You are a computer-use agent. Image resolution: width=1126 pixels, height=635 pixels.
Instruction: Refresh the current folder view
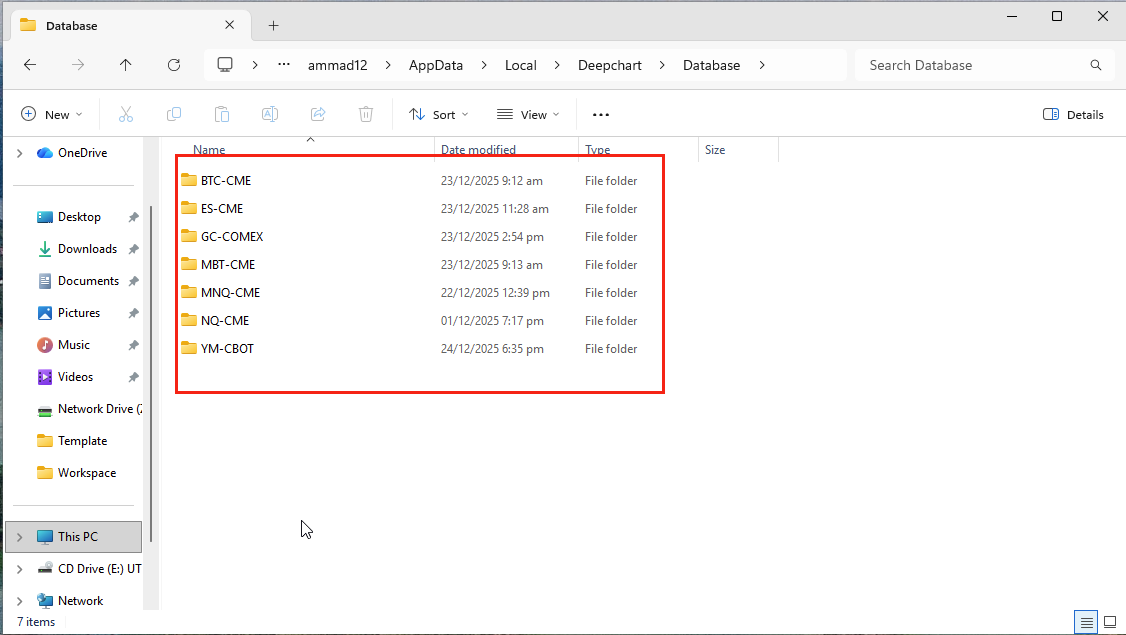click(x=174, y=65)
